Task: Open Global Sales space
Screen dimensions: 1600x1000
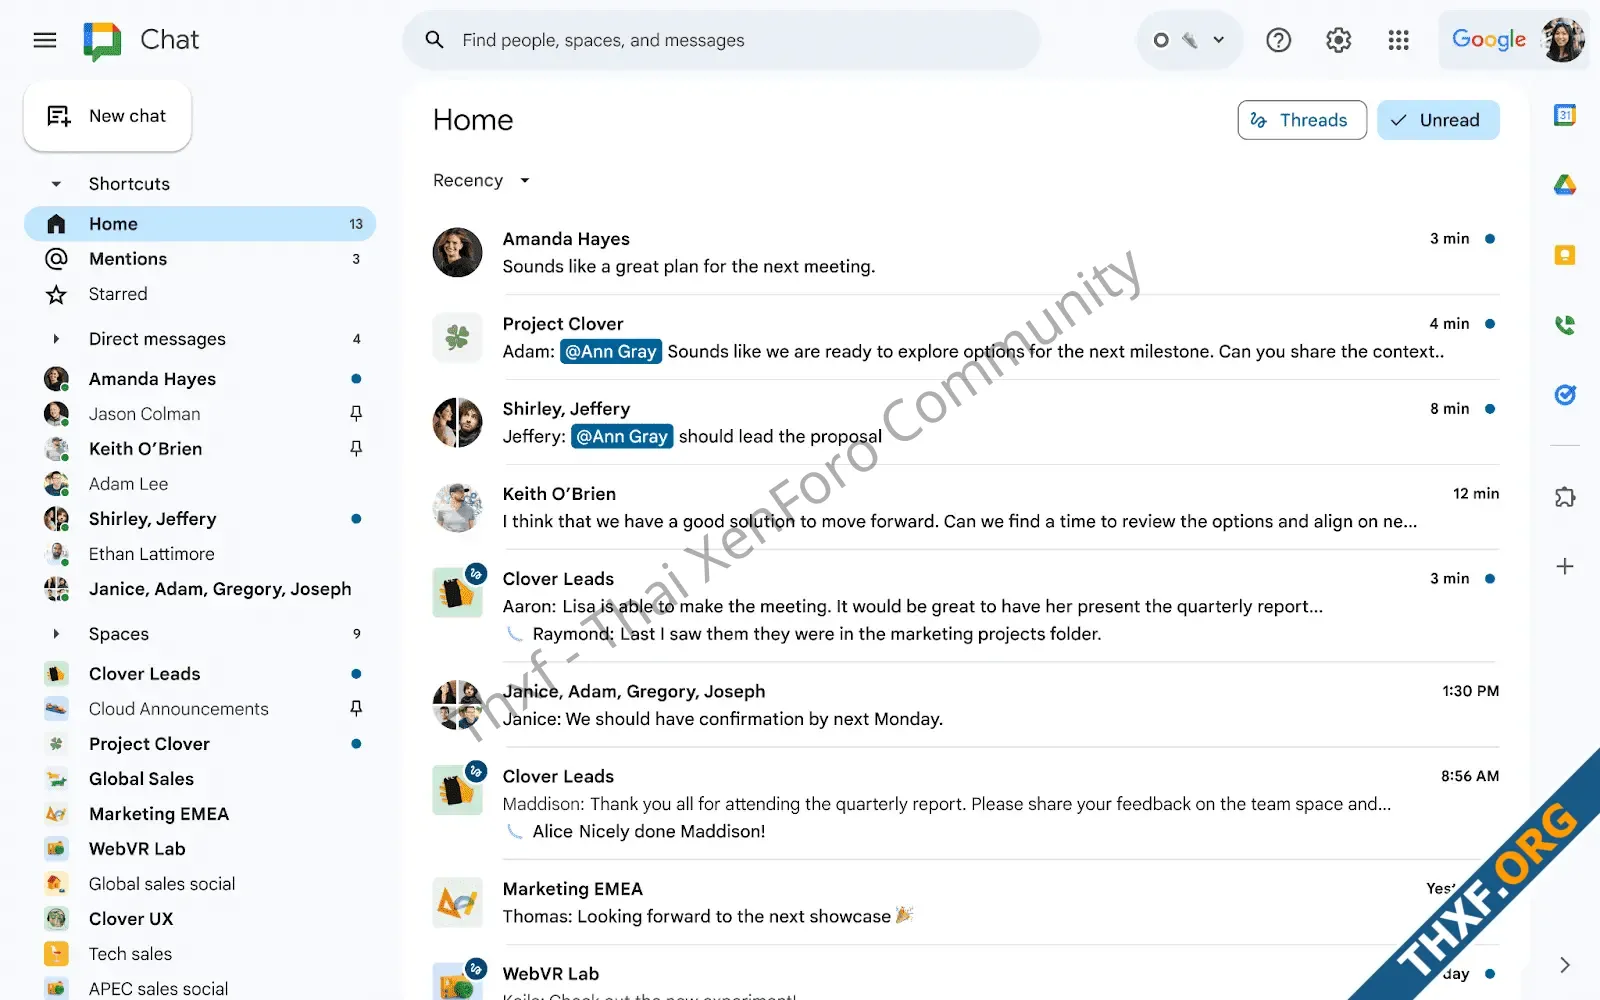Action: click(x=200, y=779)
